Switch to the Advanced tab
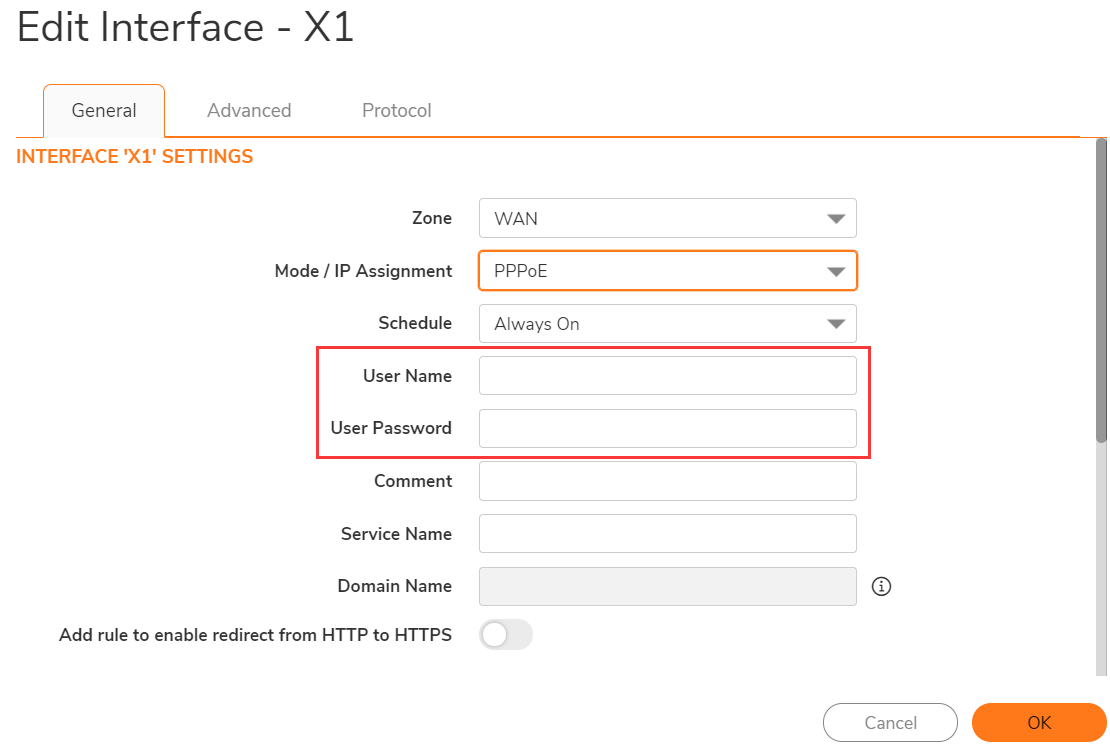Image resolution: width=1110 pixels, height=754 pixels. tap(249, 111)
